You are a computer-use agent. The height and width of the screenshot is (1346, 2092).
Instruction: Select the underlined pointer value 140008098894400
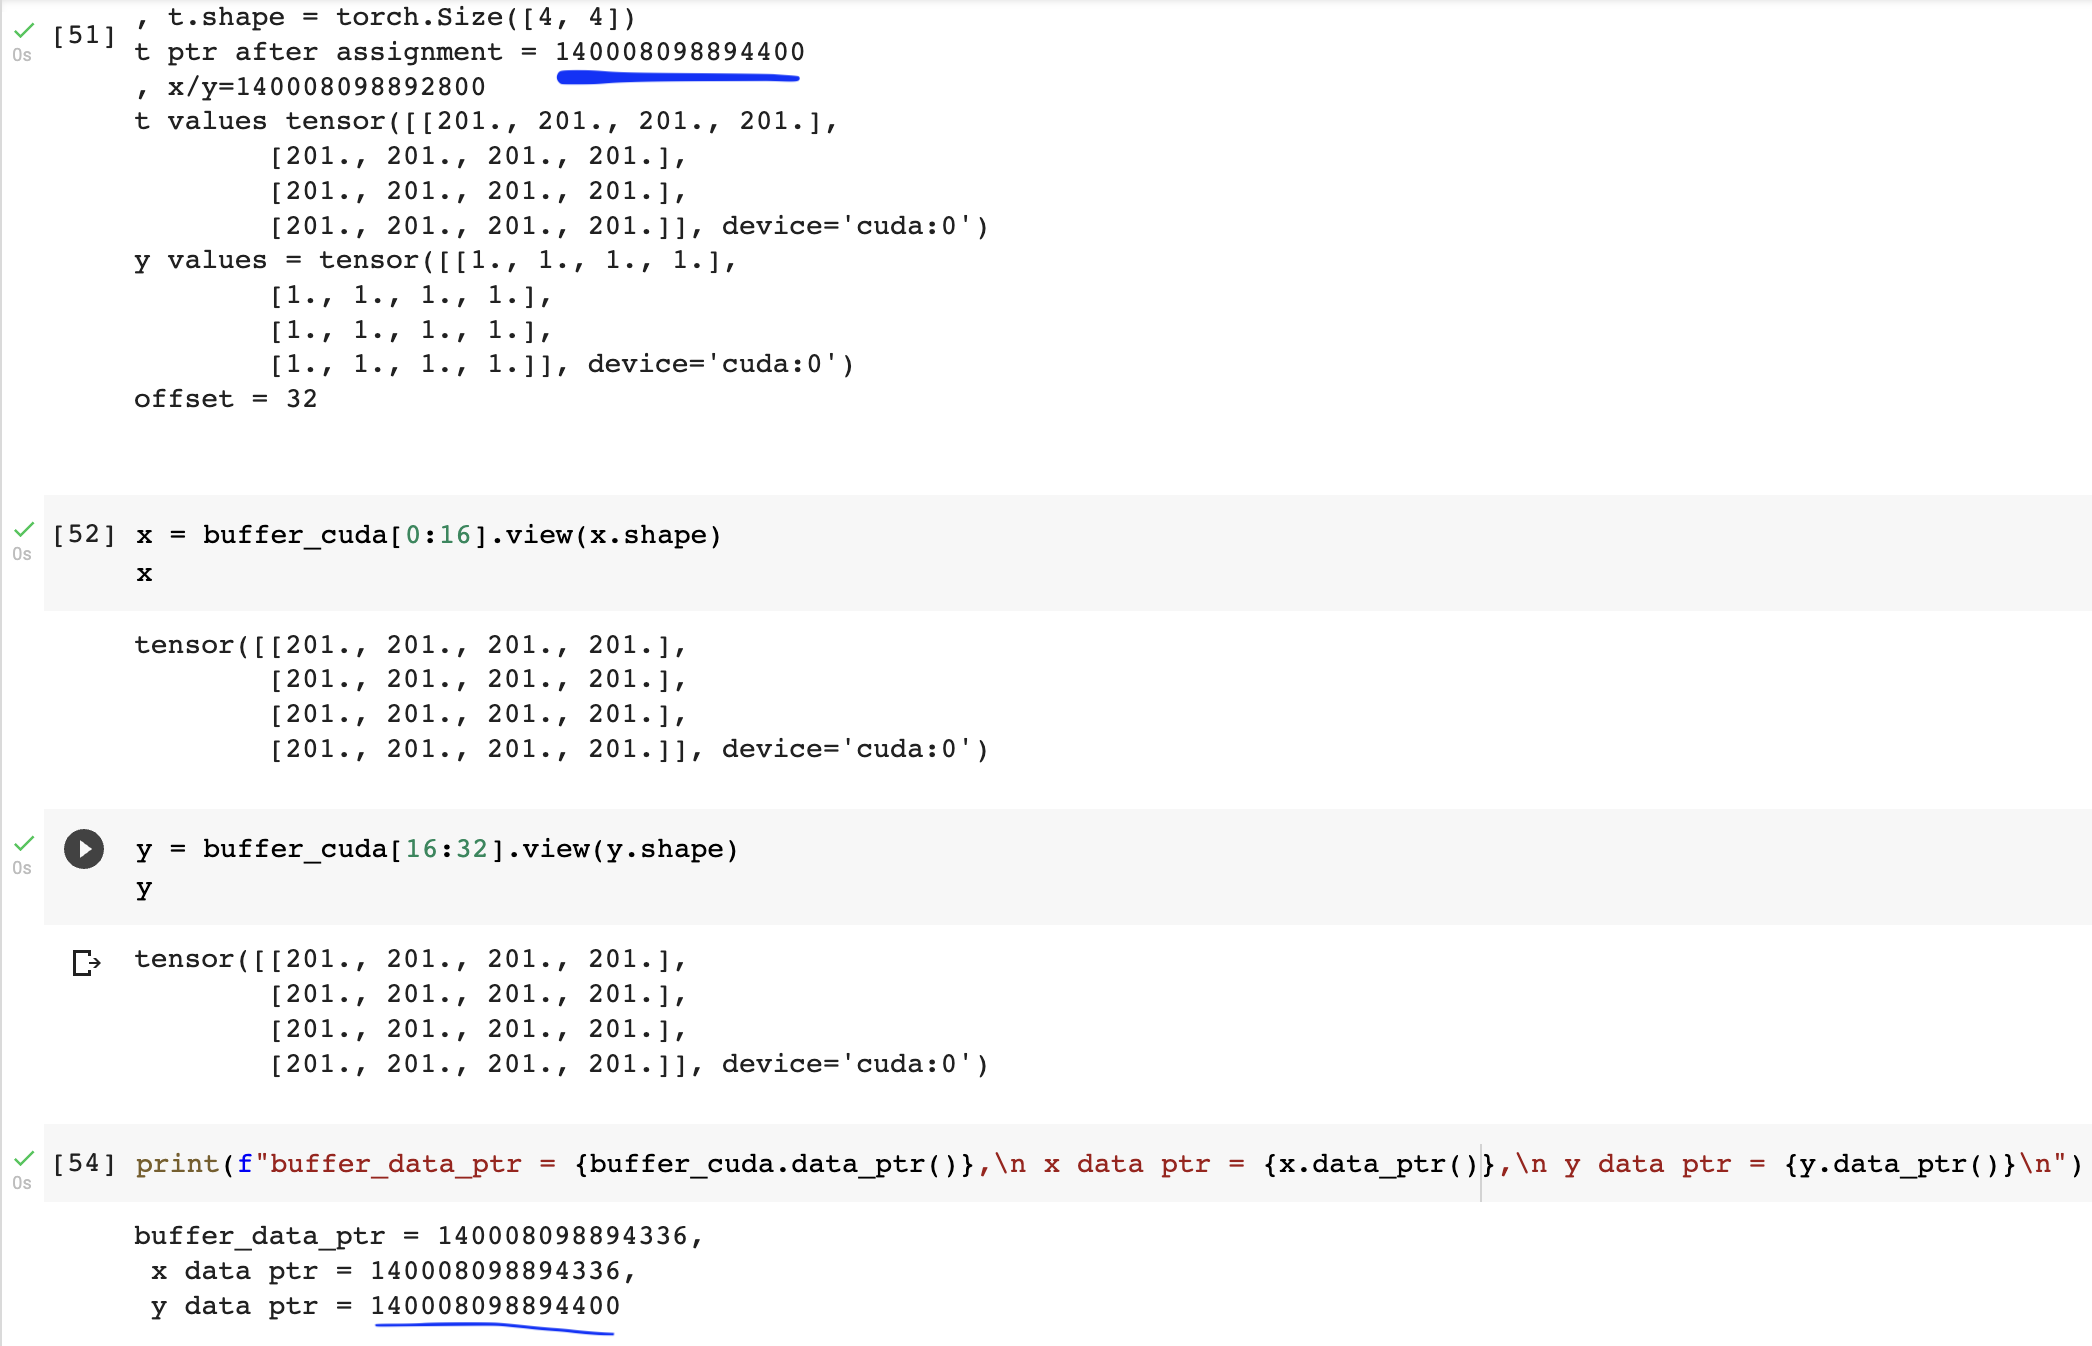pyautogui.click(x=681, y=52)
